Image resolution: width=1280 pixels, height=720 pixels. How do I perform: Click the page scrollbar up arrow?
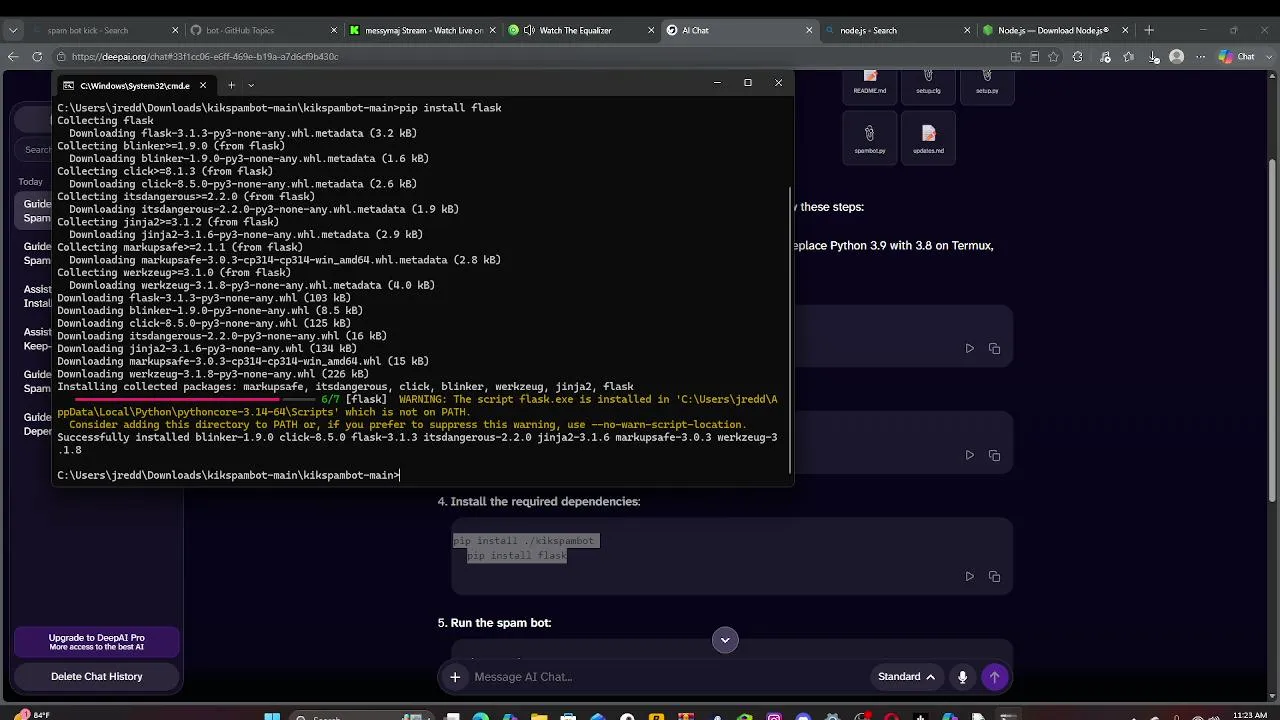(1274, 76)
